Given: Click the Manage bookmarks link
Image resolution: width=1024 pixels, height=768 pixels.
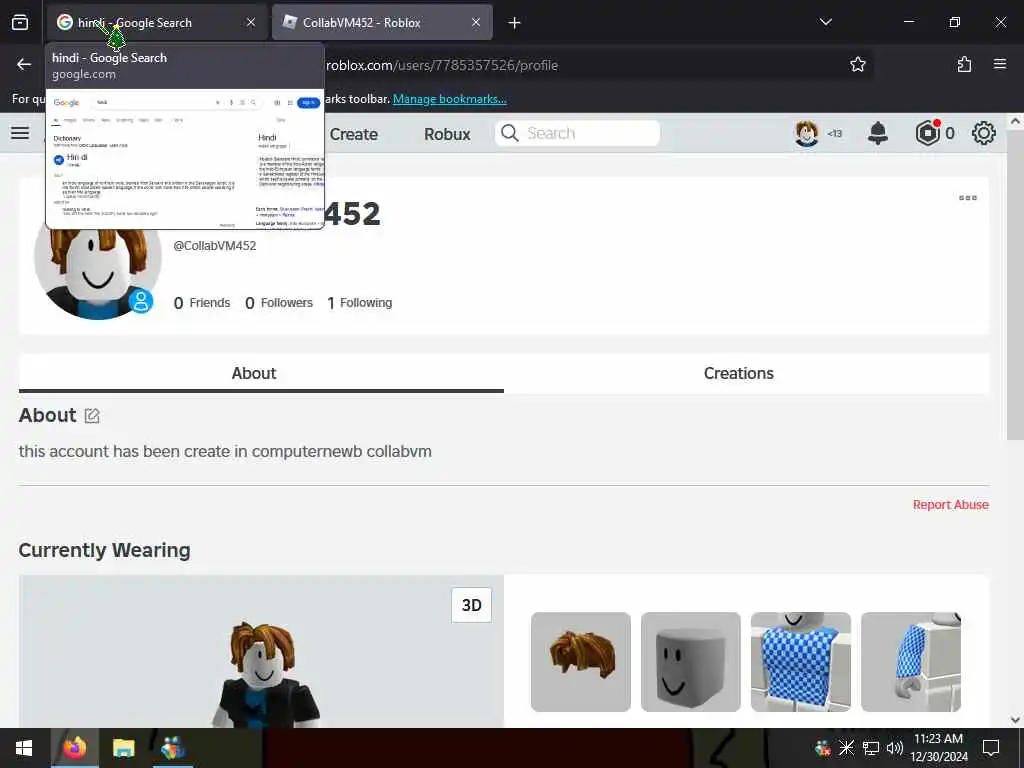Looking at the screenshot, I should pos(449,99).
